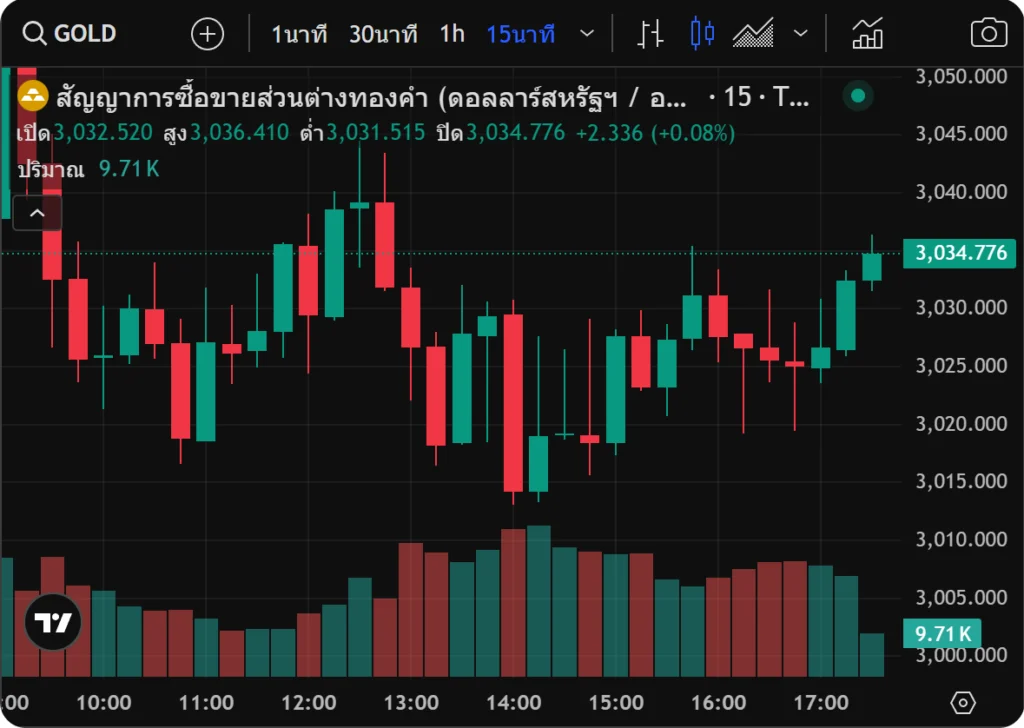This screenshot has width=1024, height=728.
Task: Select the 15นาที timeframe button
Action: 520,34
